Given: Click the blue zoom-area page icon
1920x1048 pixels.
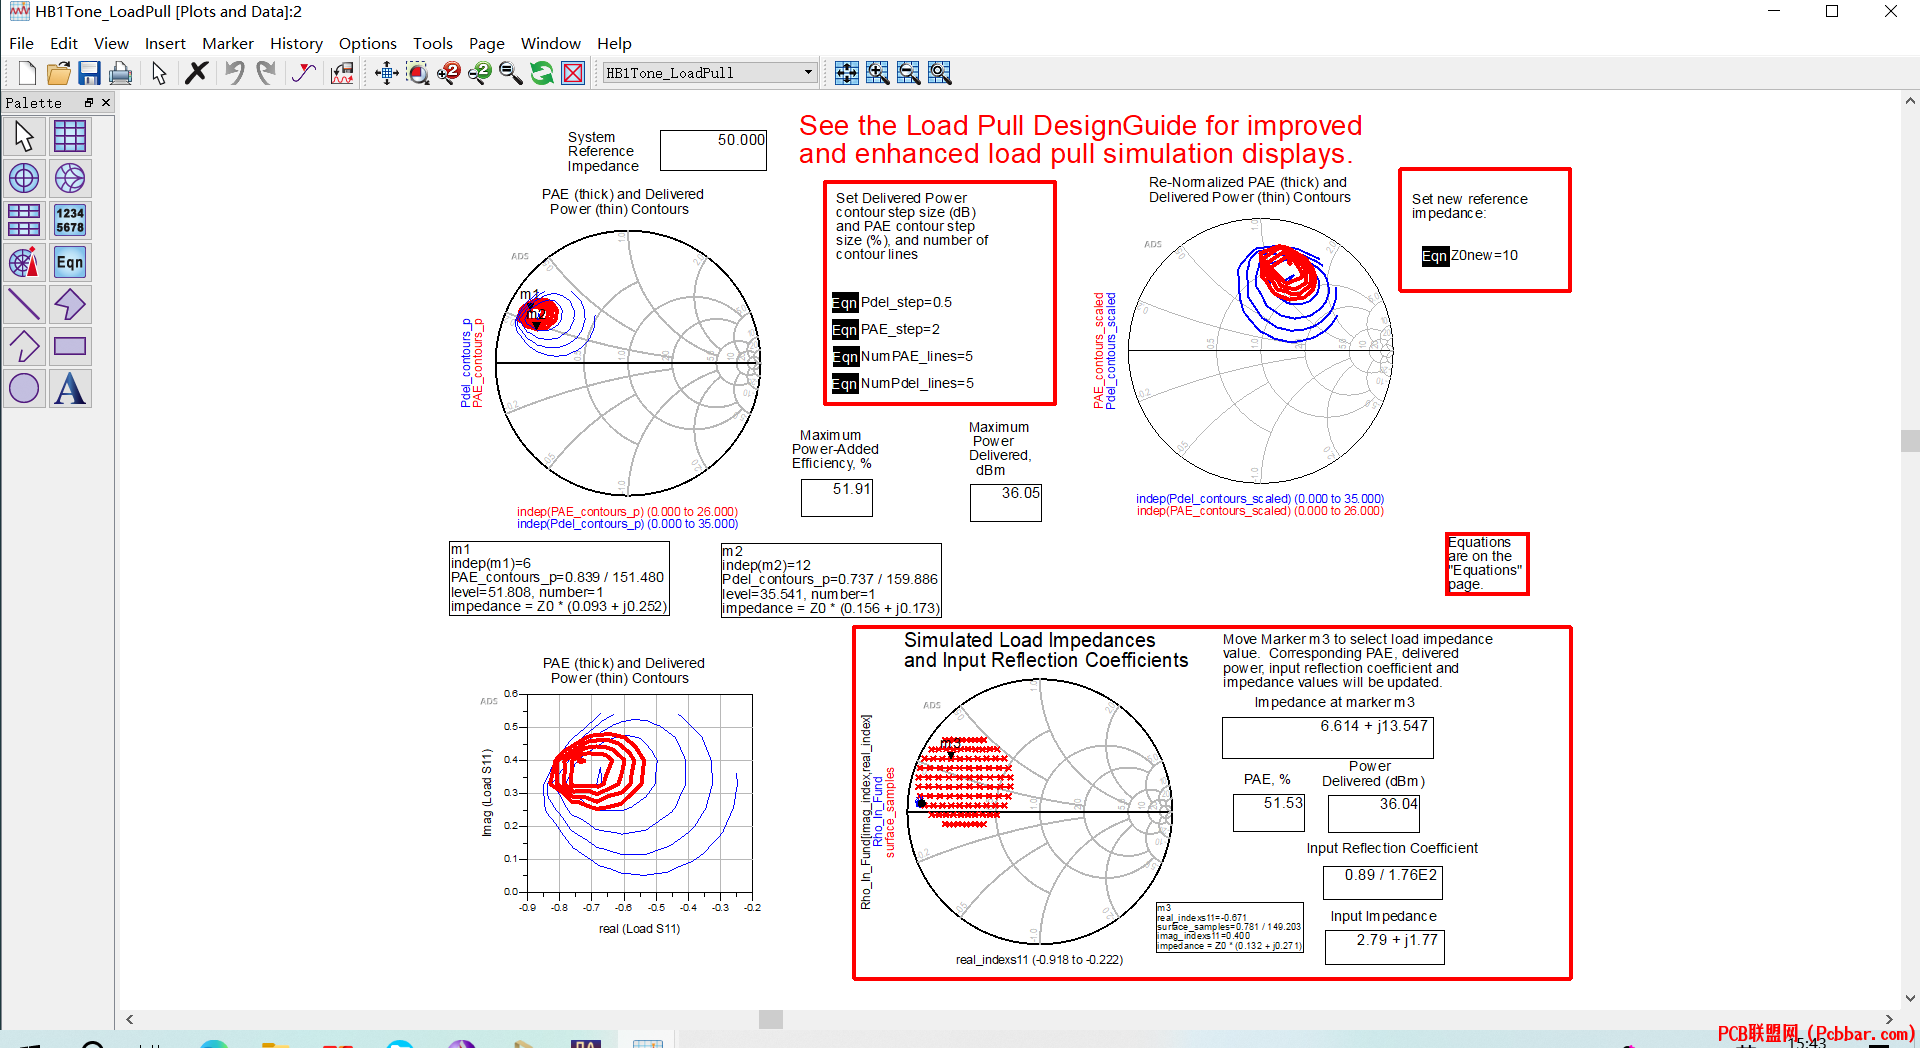Looking at the screenshot, I should [x=940, y=73].
